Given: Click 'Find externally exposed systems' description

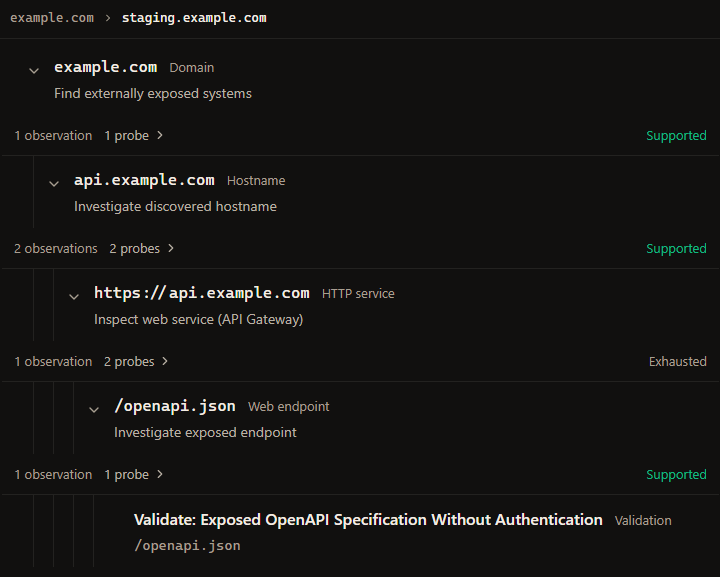Looking at the screenshot, I should (153, 94).
